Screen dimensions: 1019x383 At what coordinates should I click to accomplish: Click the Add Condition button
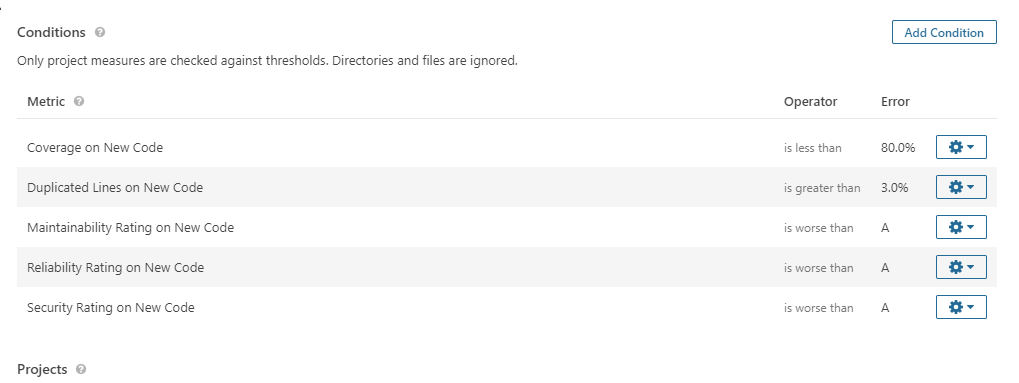944,33
